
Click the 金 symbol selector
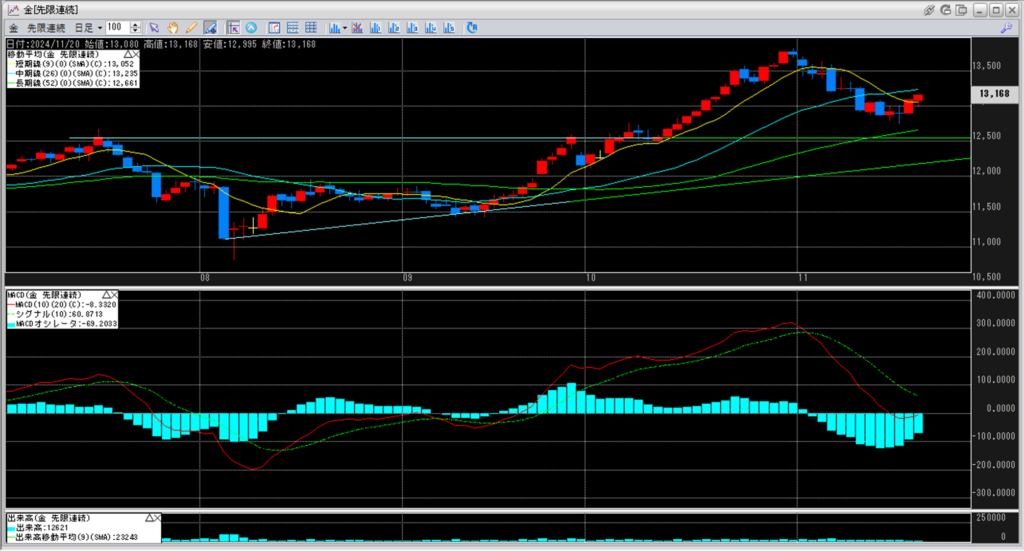[x=13, y=27]
